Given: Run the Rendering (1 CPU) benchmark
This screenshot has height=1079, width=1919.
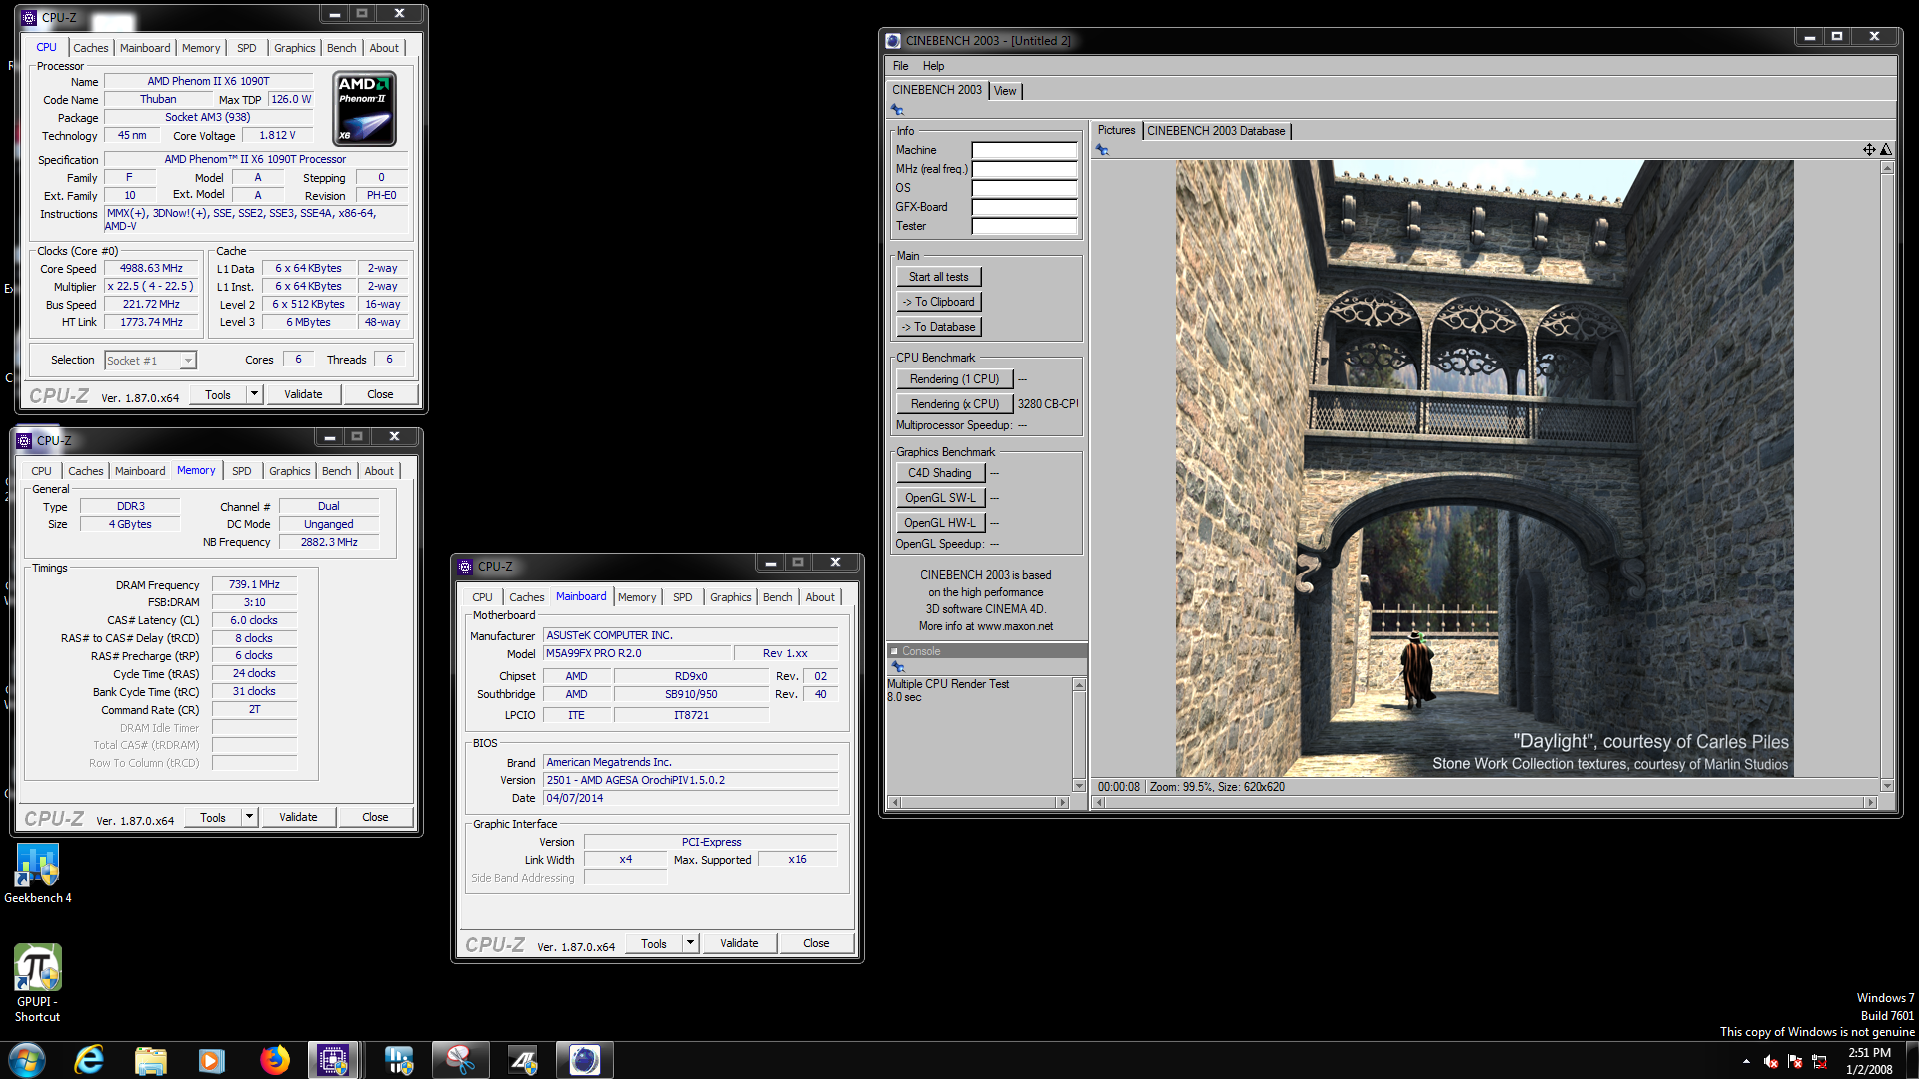Looking at the screenshot, I should 954,379.
